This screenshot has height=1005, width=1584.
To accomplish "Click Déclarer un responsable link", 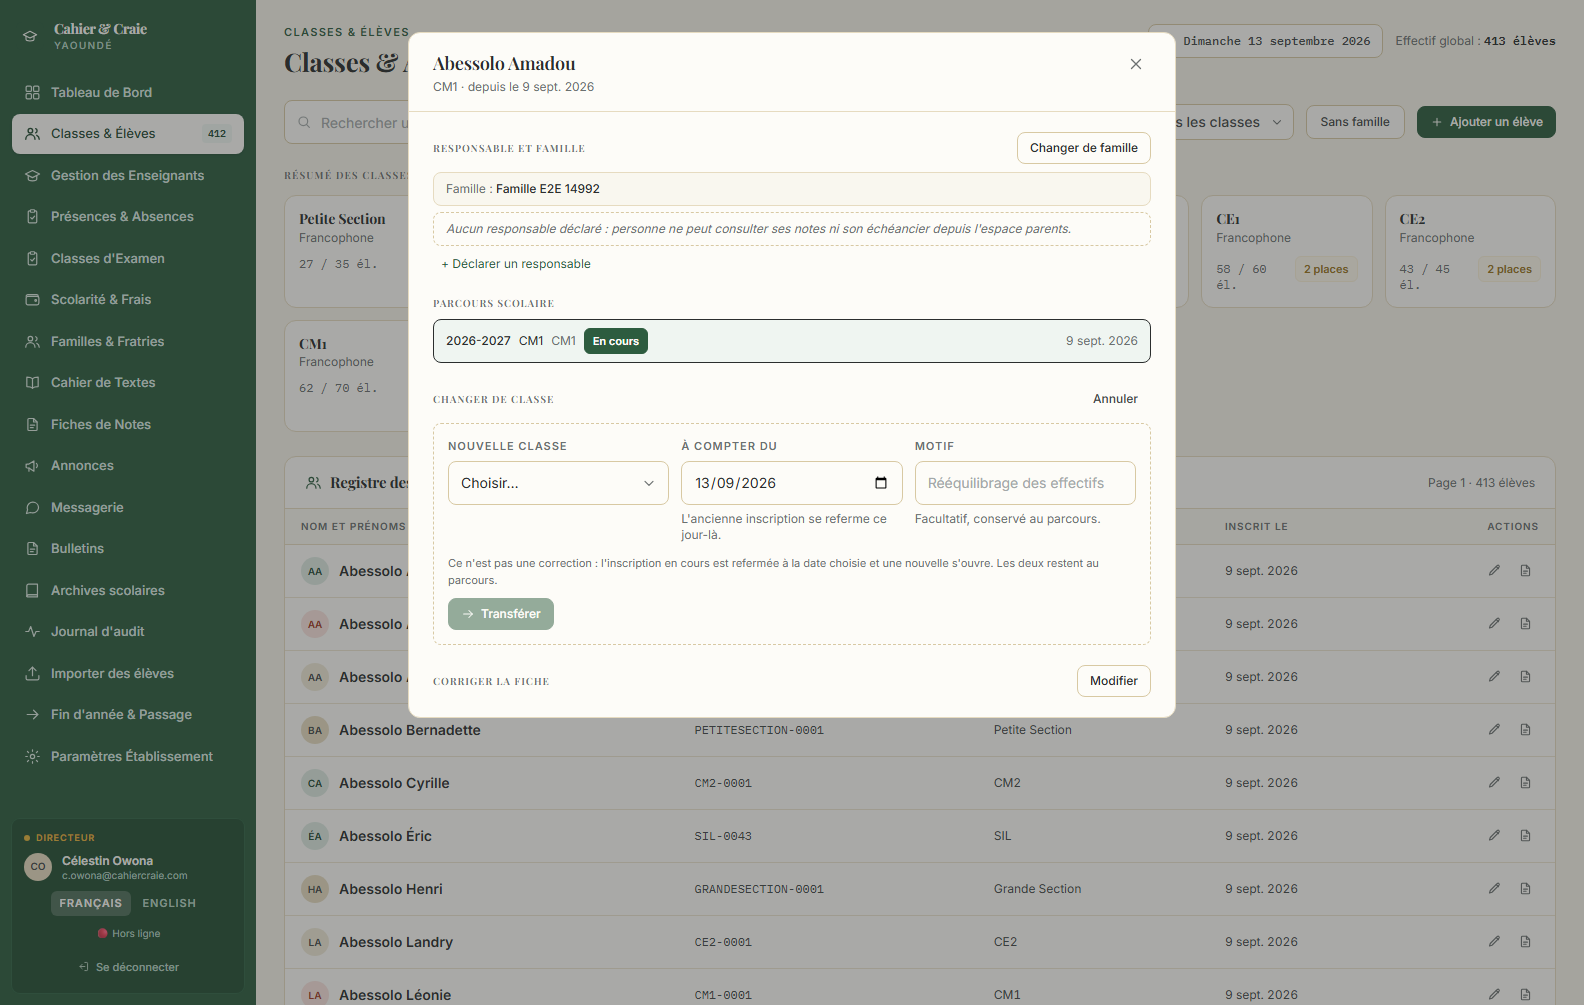I will [x=516, y=264].
